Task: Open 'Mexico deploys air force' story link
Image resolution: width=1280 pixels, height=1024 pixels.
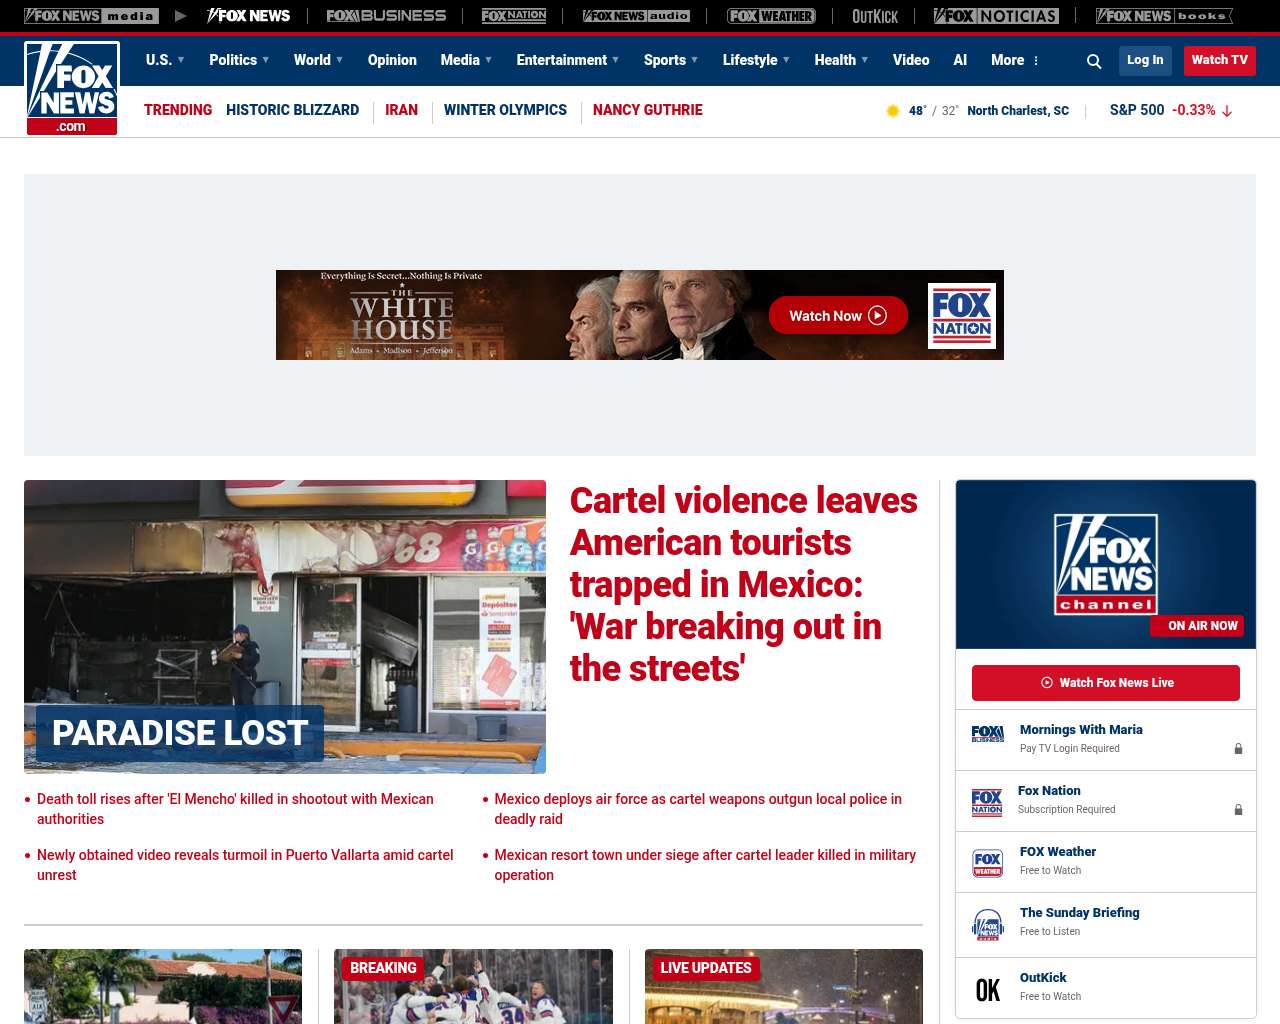Action: coord(698,809)
